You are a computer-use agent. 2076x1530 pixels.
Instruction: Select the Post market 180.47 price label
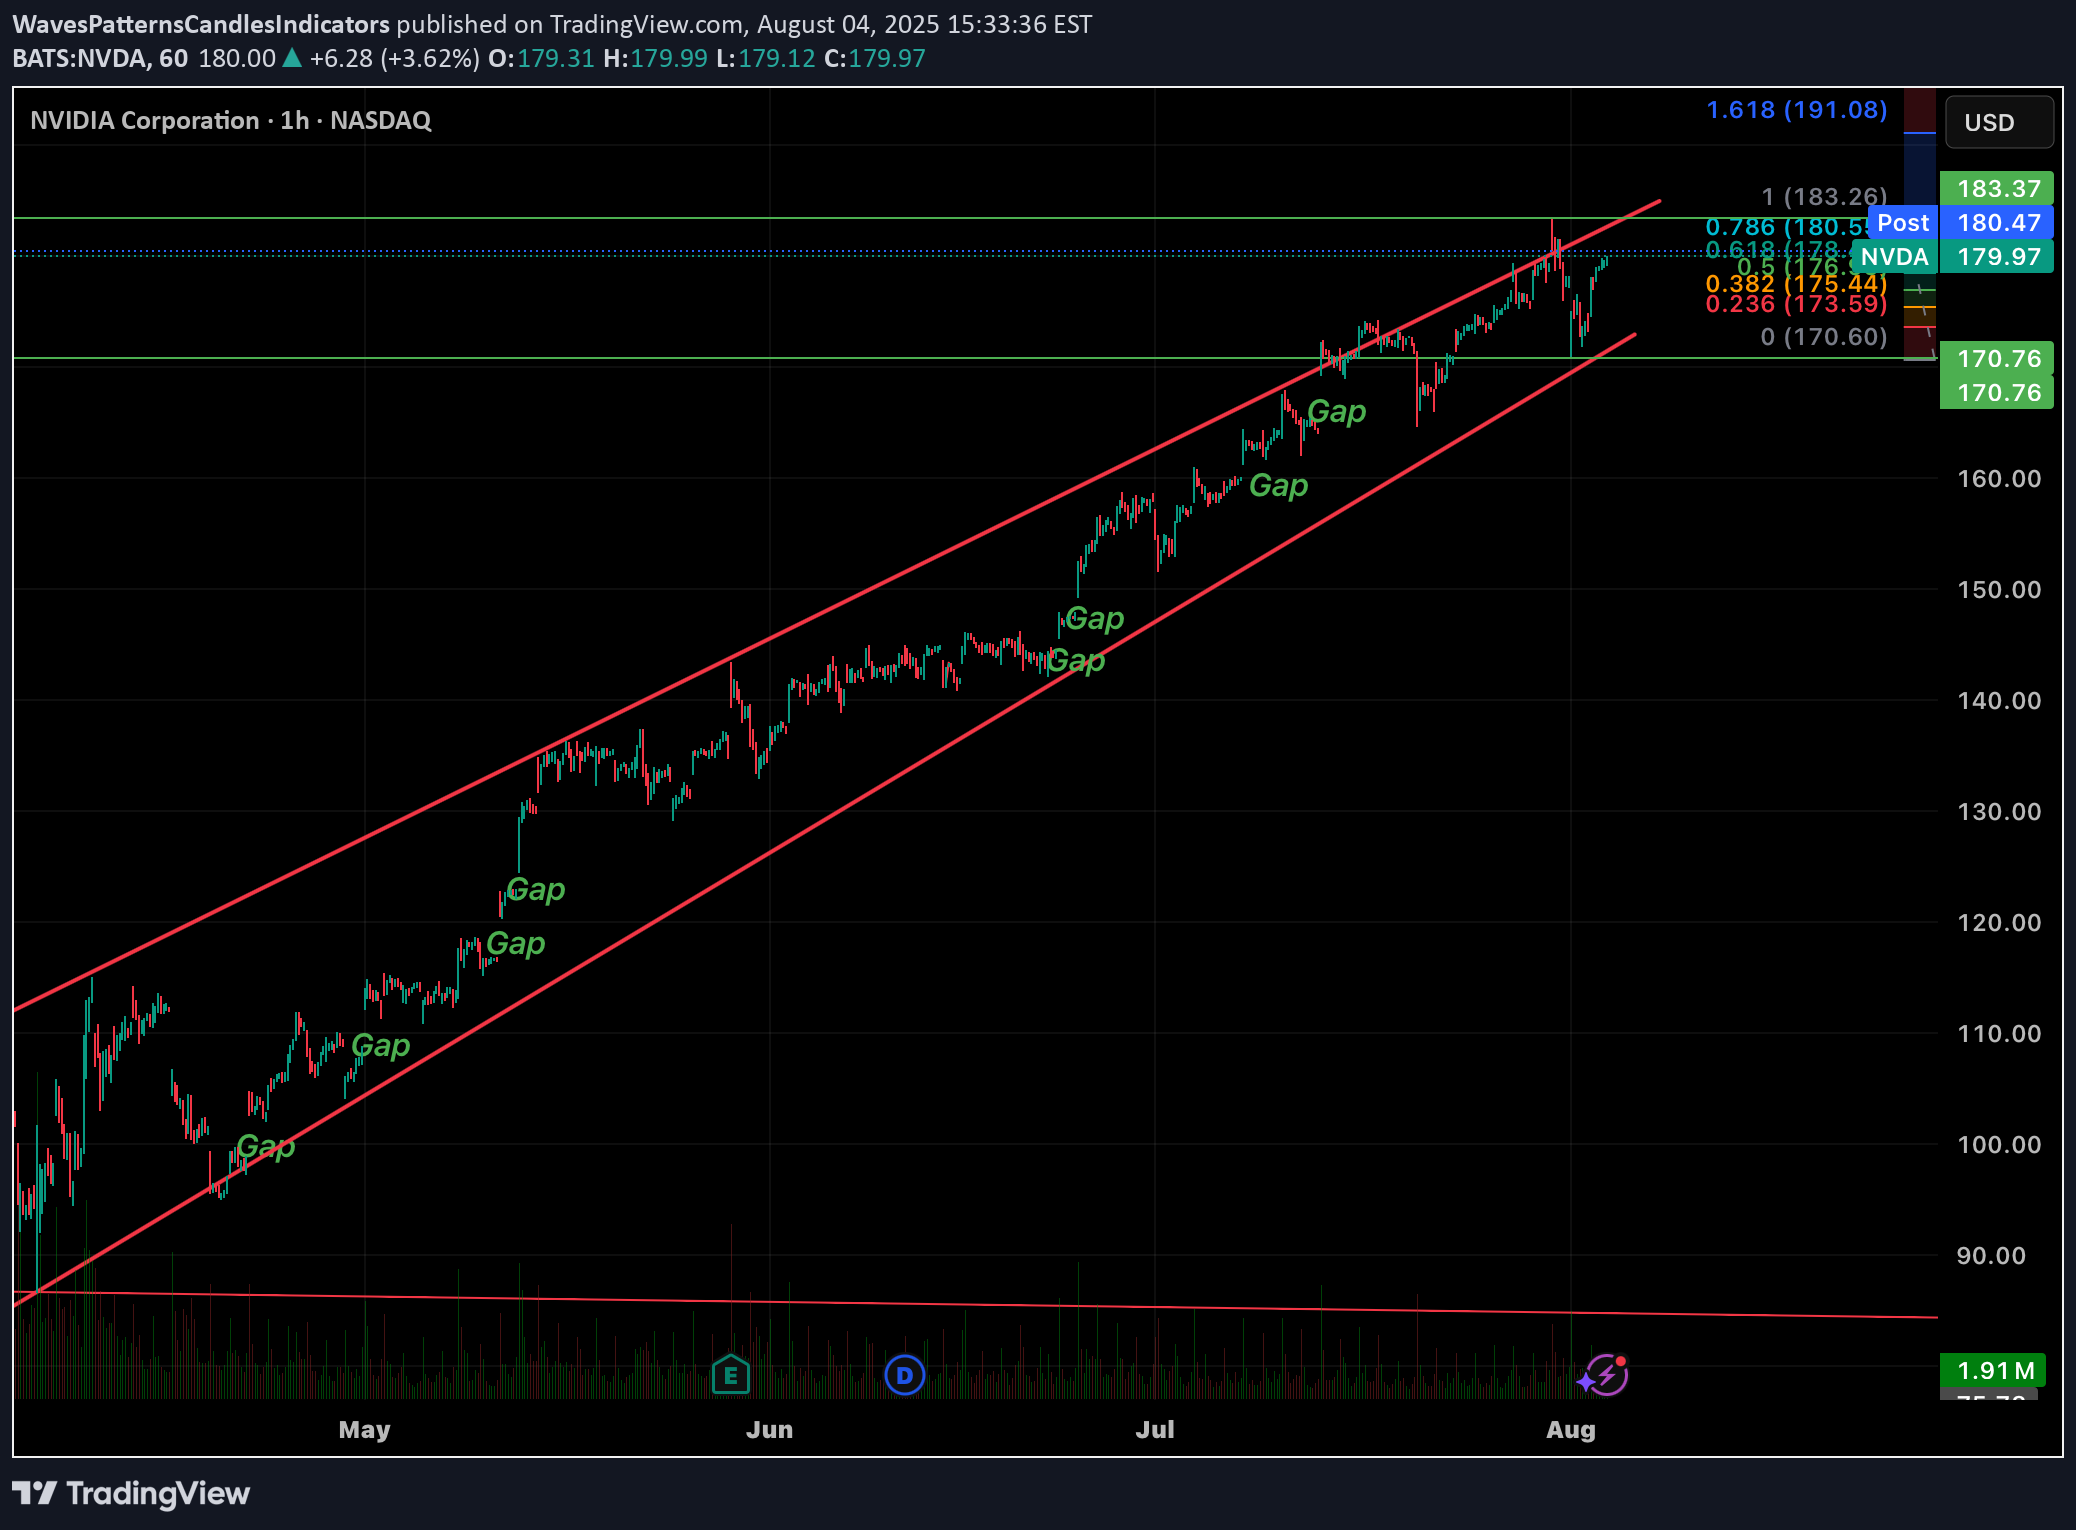1960,223
